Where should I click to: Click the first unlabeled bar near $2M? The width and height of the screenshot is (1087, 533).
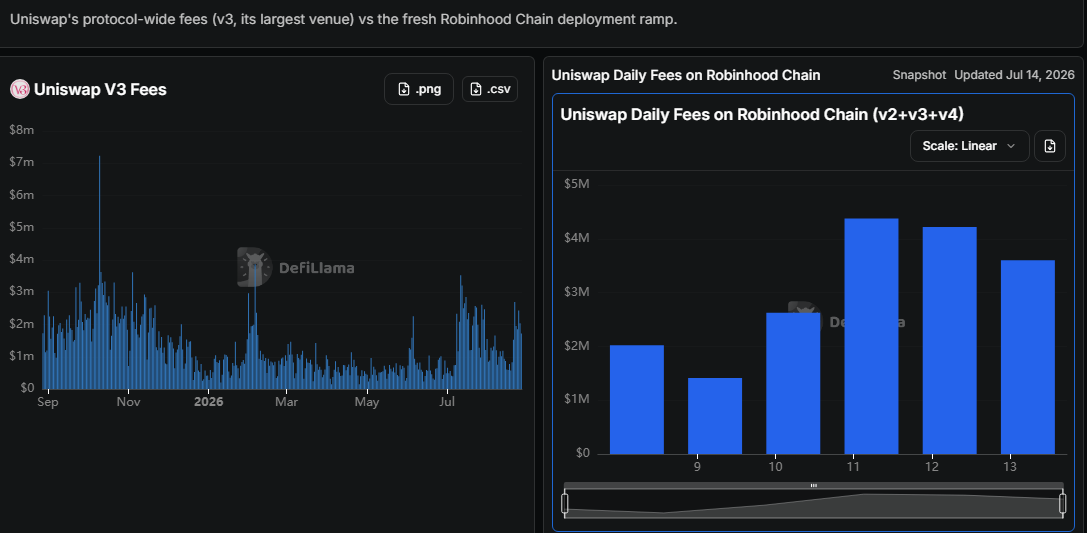tap(636, 399)
